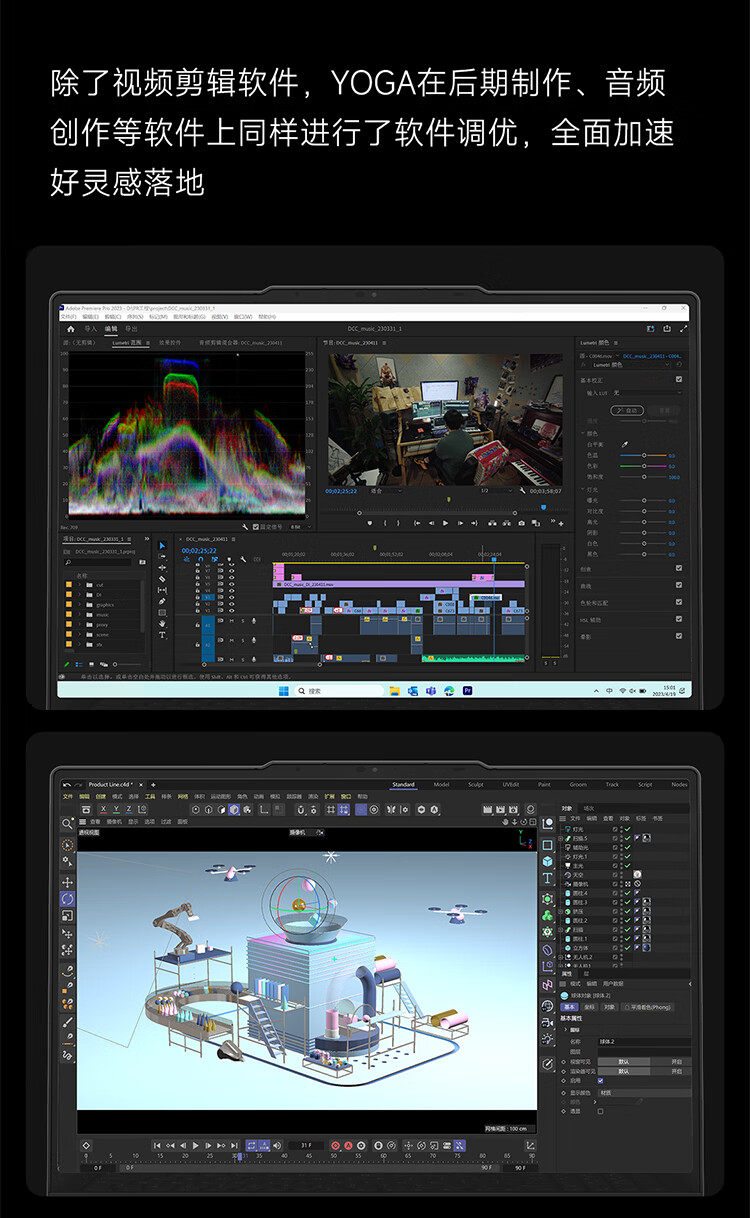Expand the graphics bin in Project panel
The image size is (750, 1218).
tap(79, 605)
